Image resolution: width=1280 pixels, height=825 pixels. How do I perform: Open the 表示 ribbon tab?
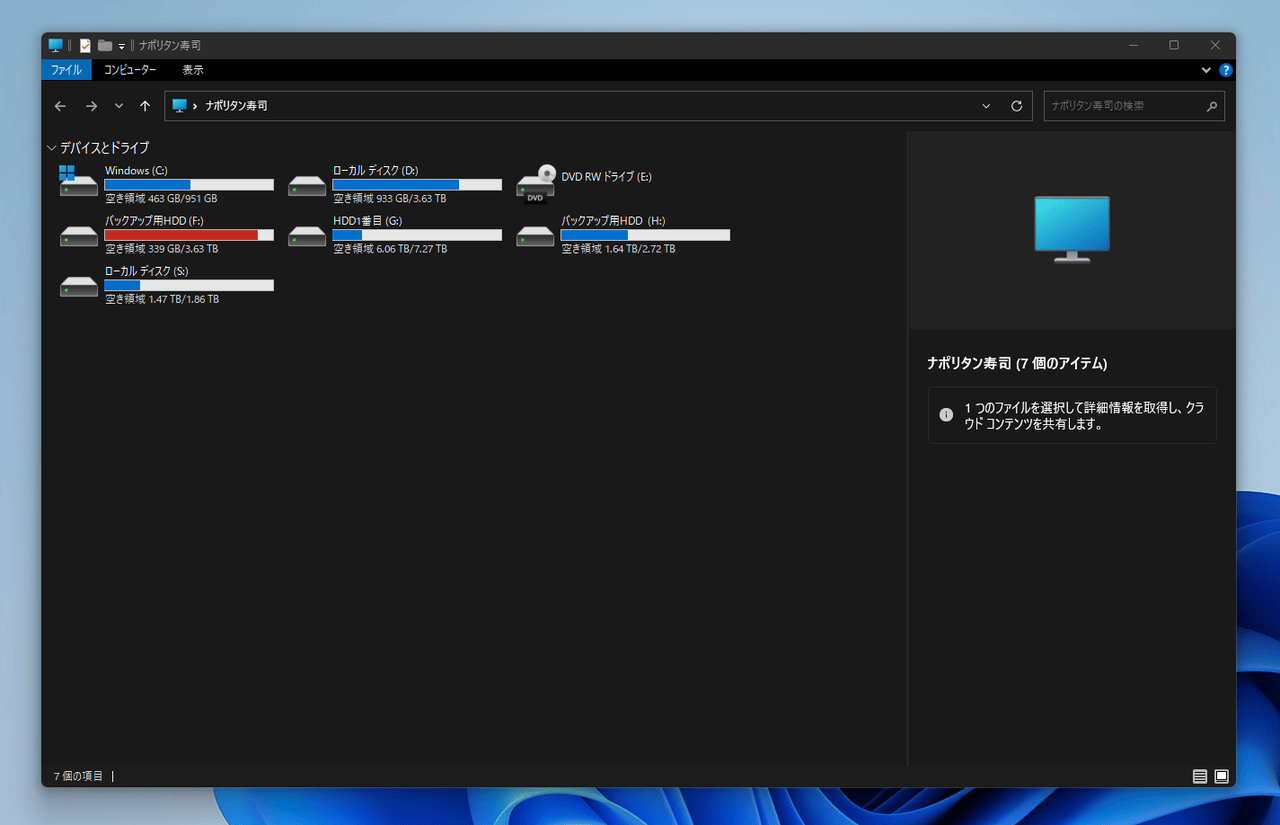tap(193, 70)
